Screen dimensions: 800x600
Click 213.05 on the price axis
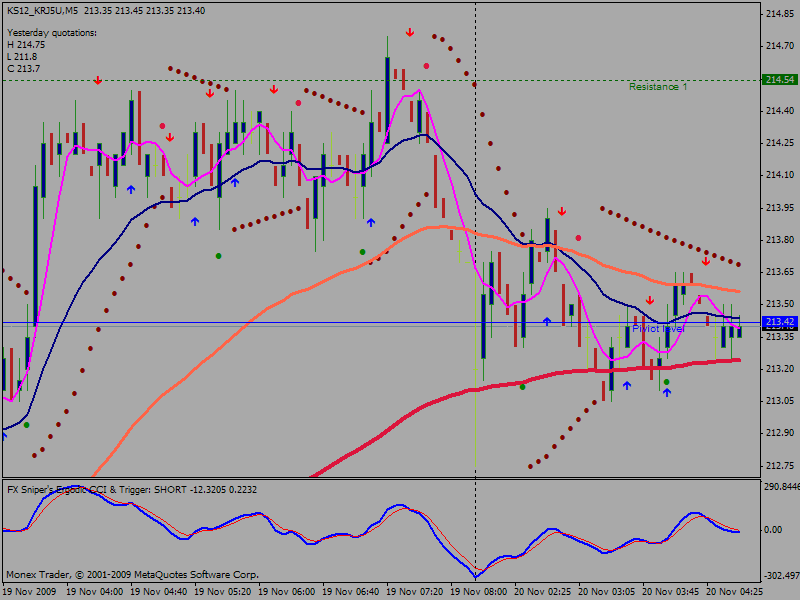click(780, 401)
